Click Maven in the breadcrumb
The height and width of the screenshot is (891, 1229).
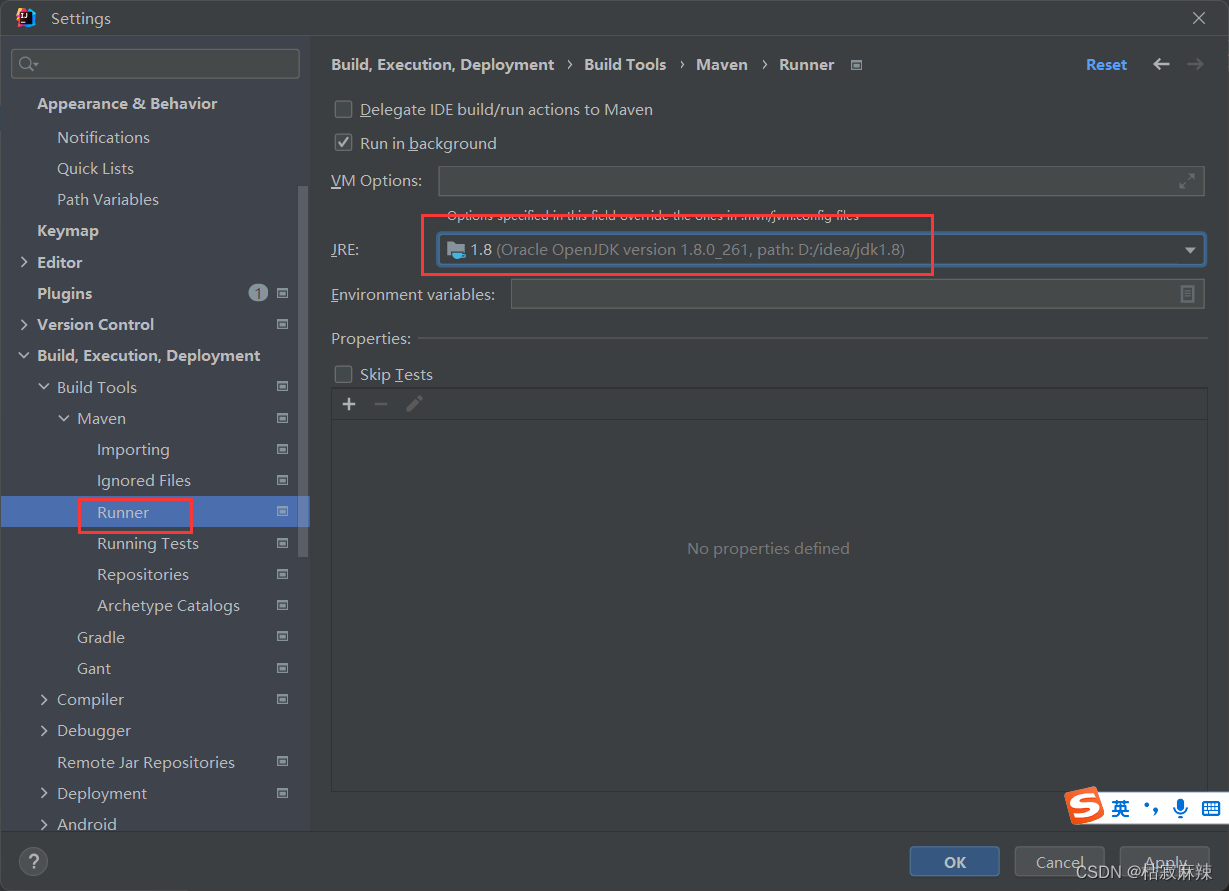722,64
